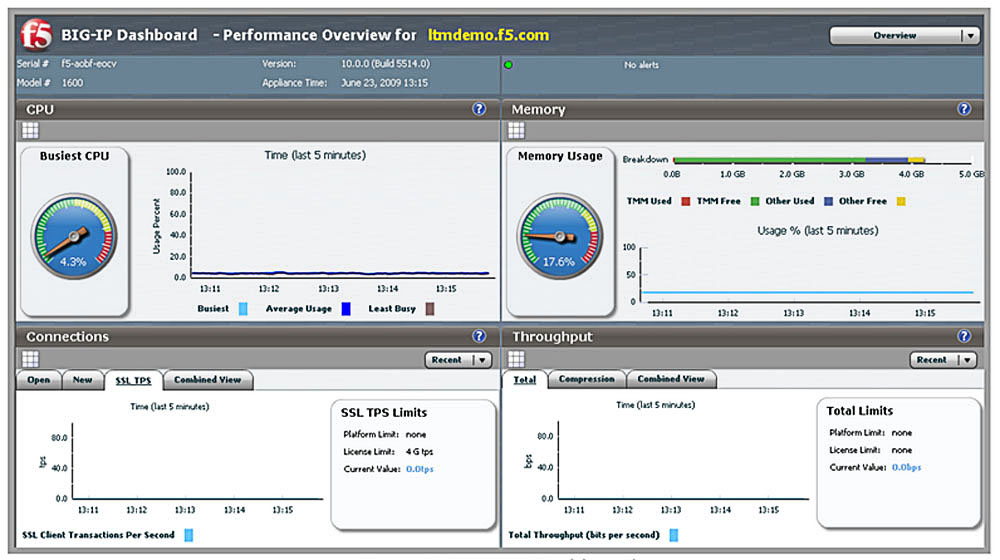Click TMM Free green legend swatch
This screenshot has height=560, width=1000.
click(x=755, y=202)
